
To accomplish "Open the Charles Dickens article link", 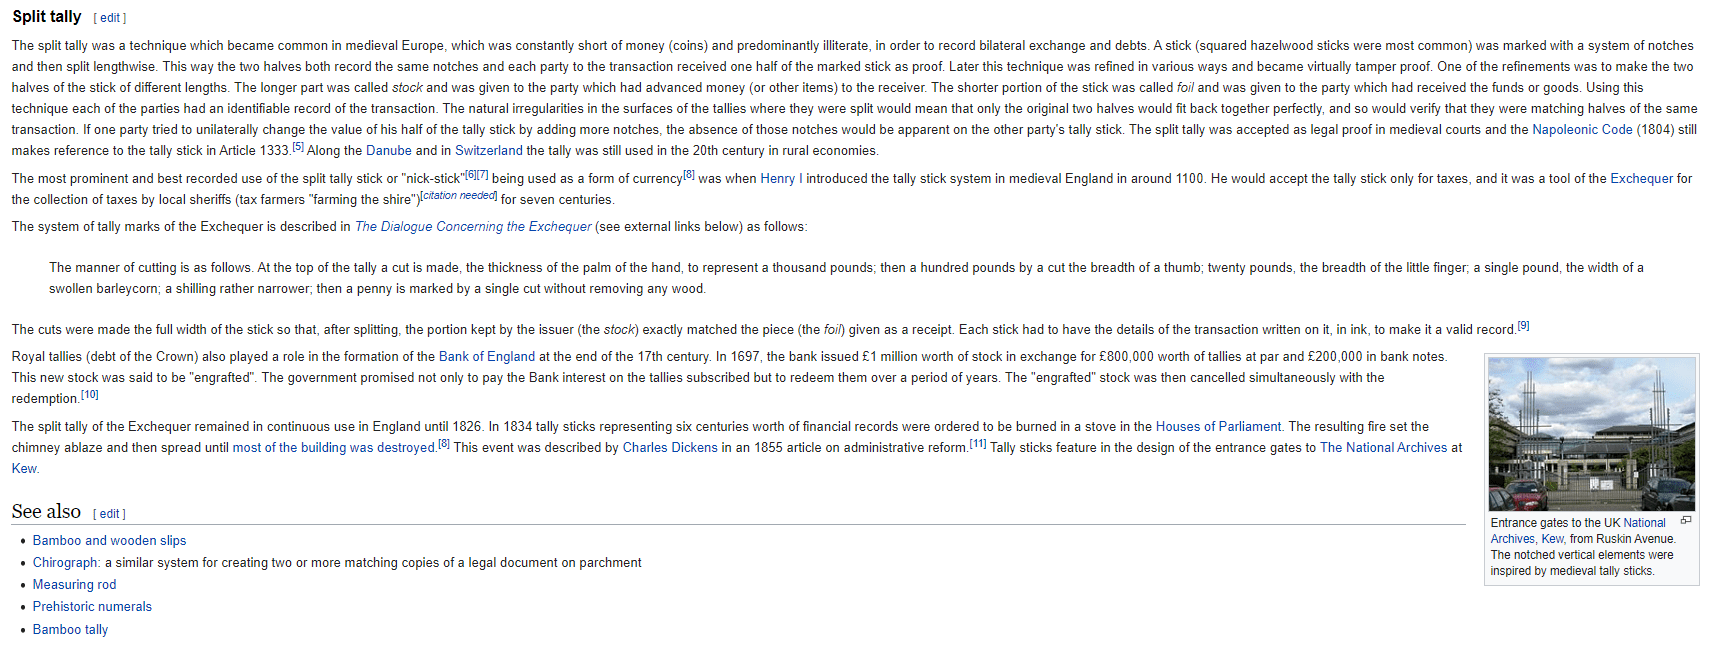I will pos(670,448).
